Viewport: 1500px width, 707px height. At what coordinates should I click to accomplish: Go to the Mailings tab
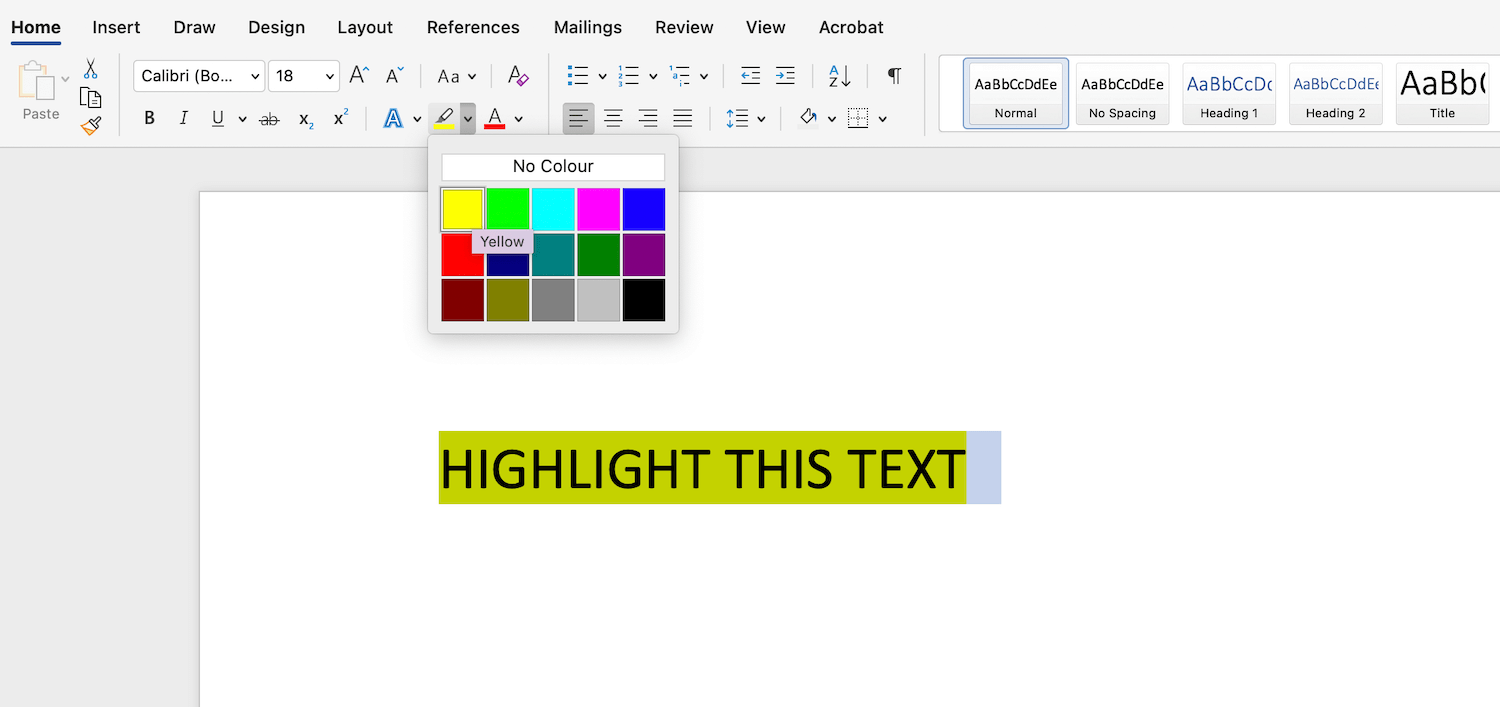[x=588, y=27]
